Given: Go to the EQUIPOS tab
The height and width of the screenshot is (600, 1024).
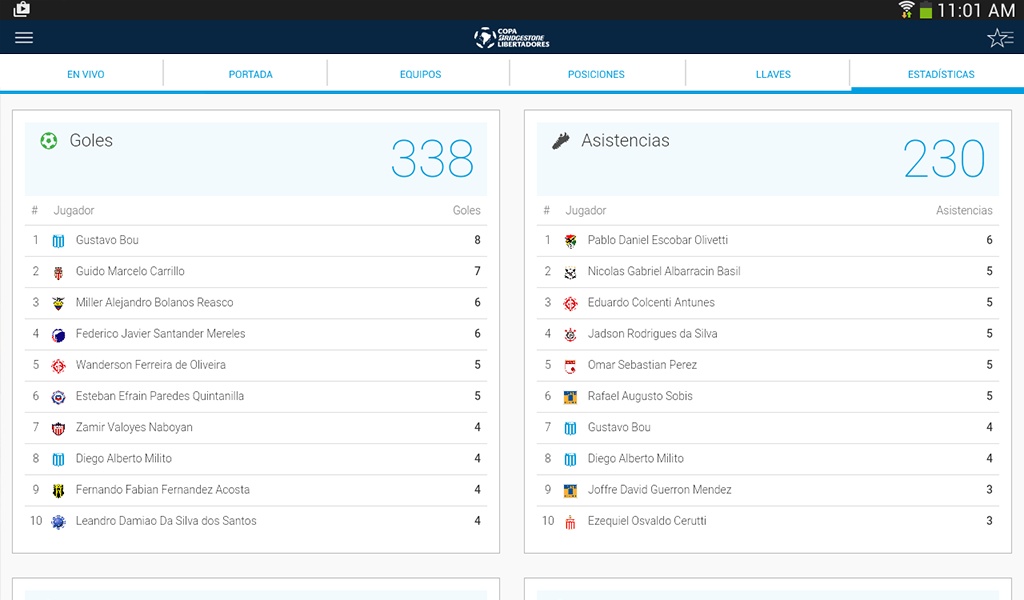Looking at the screenshot, I should 420,74.
